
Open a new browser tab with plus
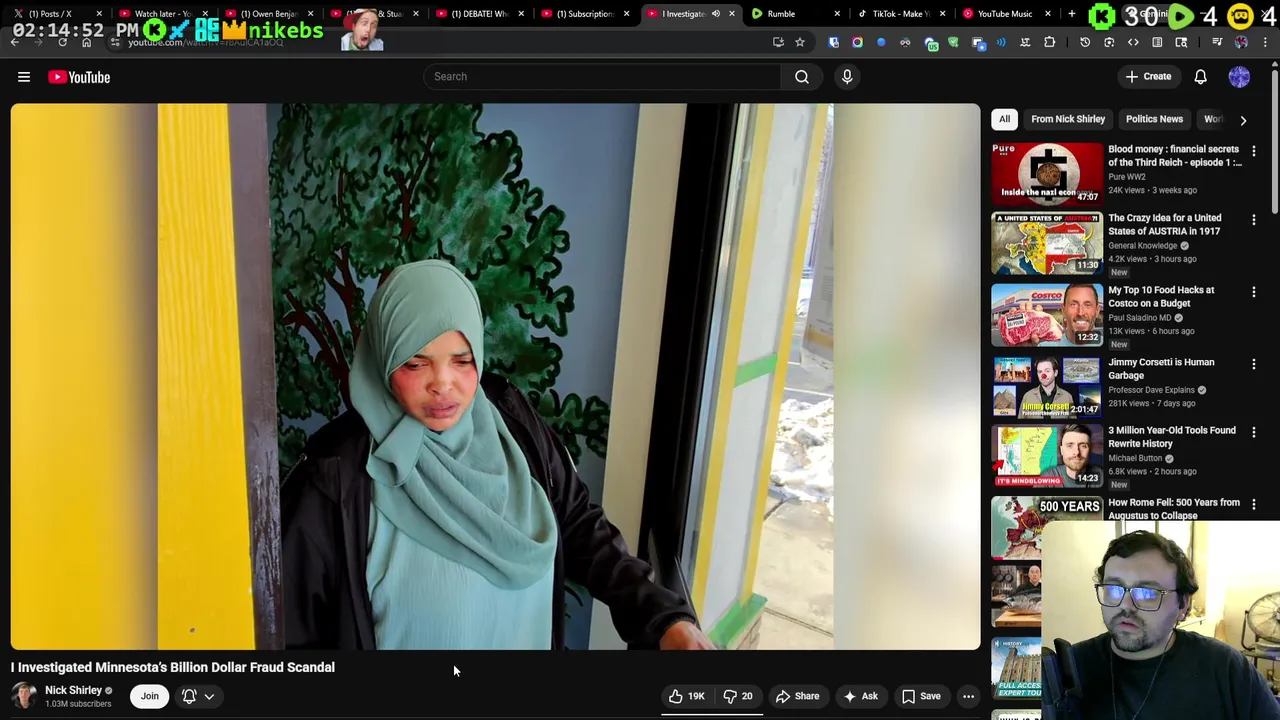click(1072, 14)
